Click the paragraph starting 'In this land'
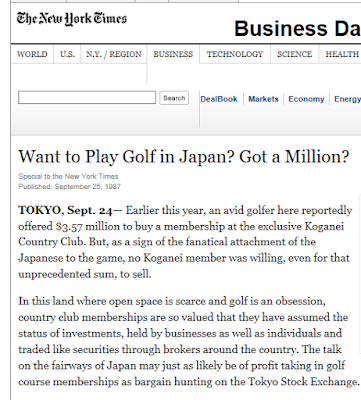 point(188,341)
